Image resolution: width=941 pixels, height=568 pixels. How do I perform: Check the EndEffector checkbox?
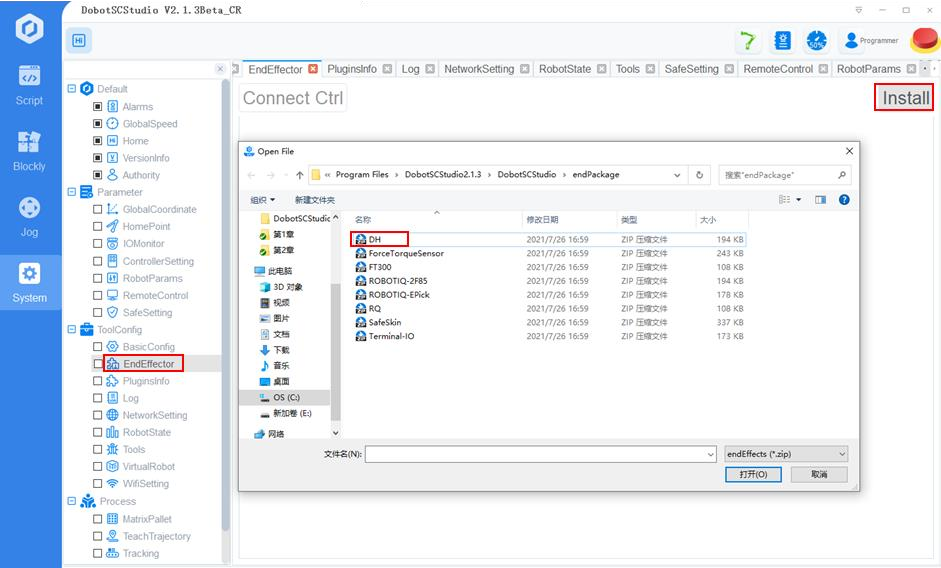97,364
